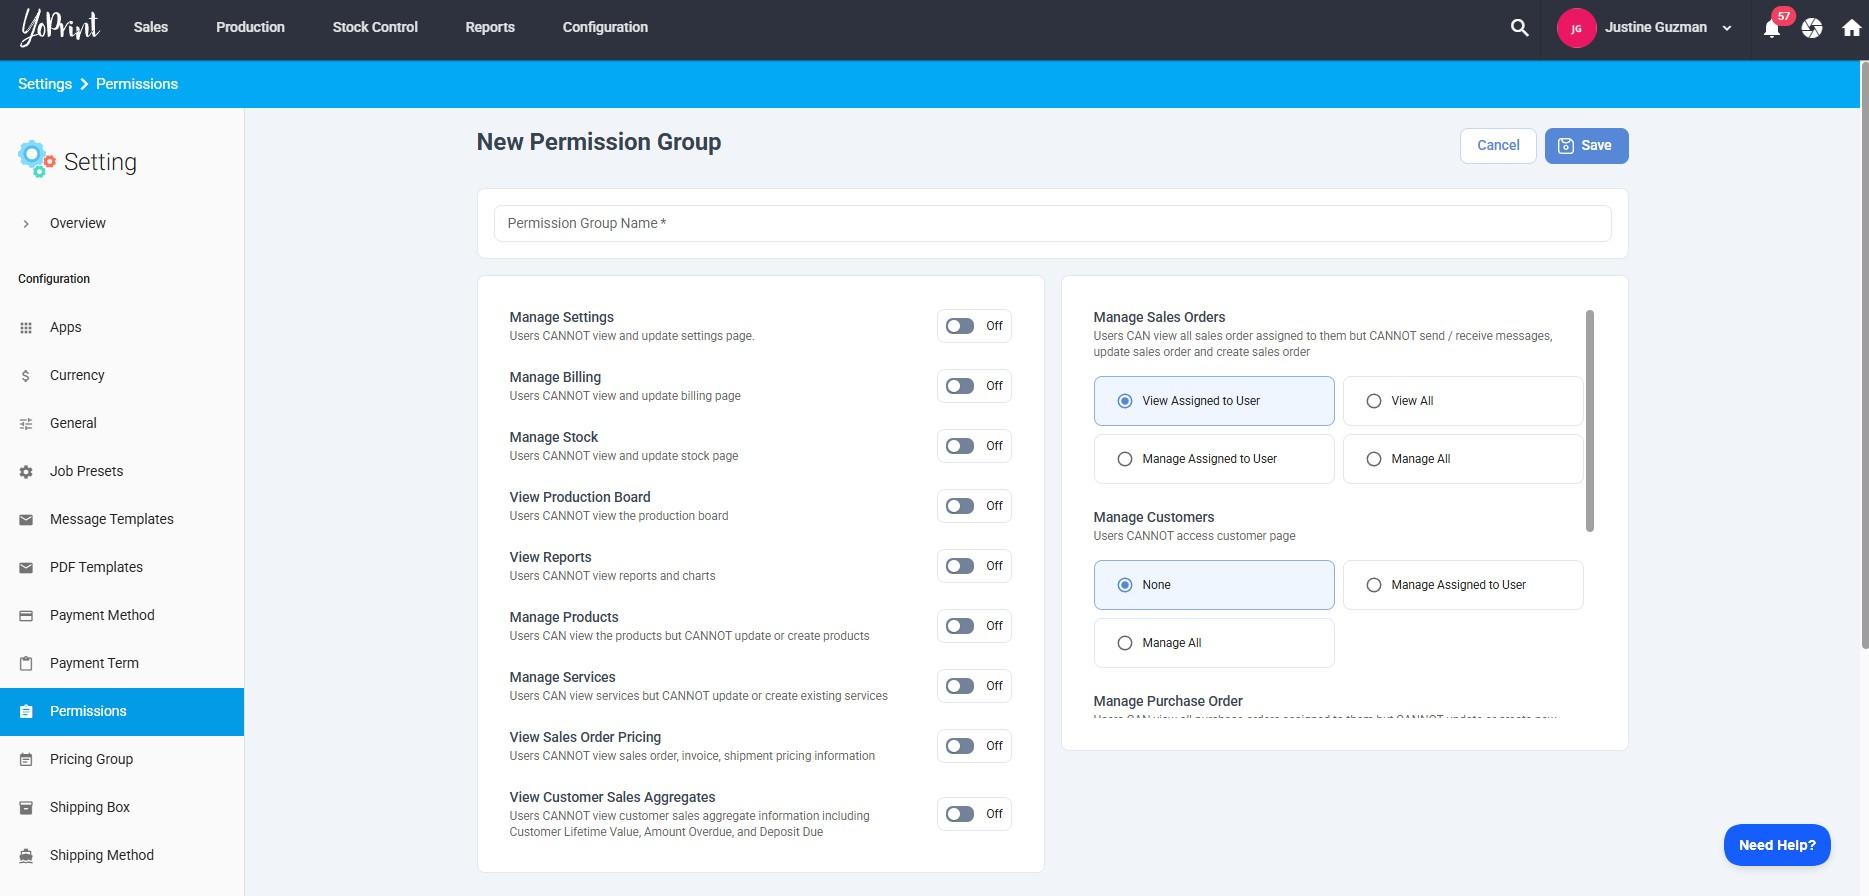Enable the Manage Settings toggle
Image resolution: width=1869 pixels, height=896 pixels.
(x=961, y=326)
